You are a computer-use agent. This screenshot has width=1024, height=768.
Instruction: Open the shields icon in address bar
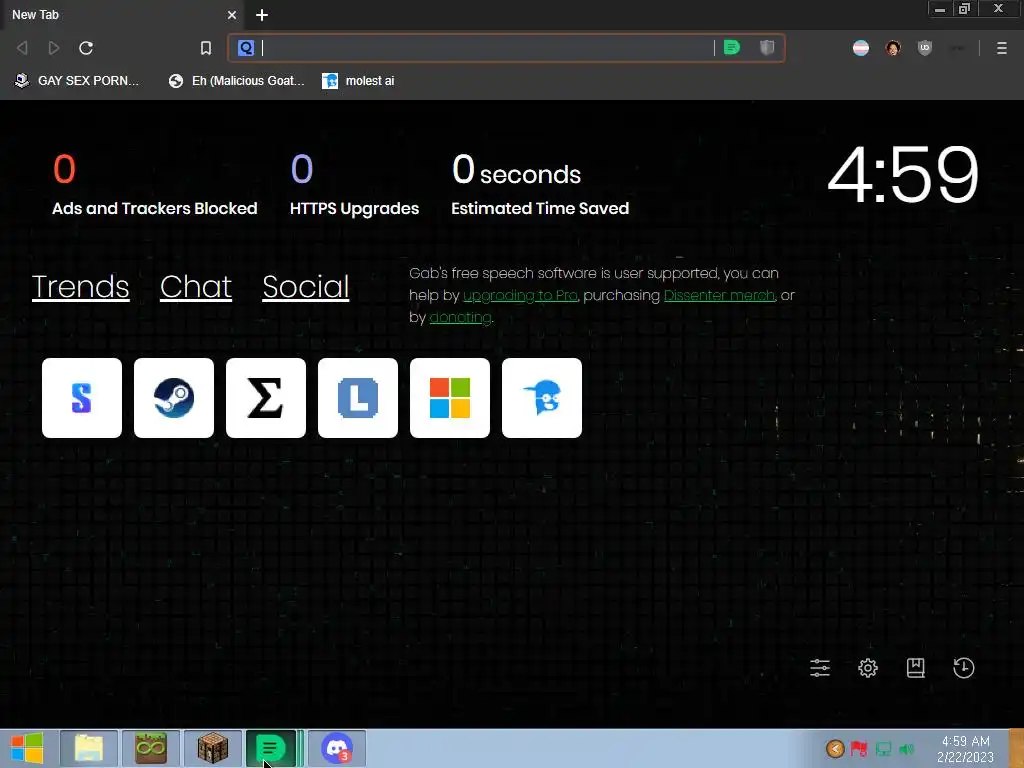pyautogui.click(x=767, y=48)
